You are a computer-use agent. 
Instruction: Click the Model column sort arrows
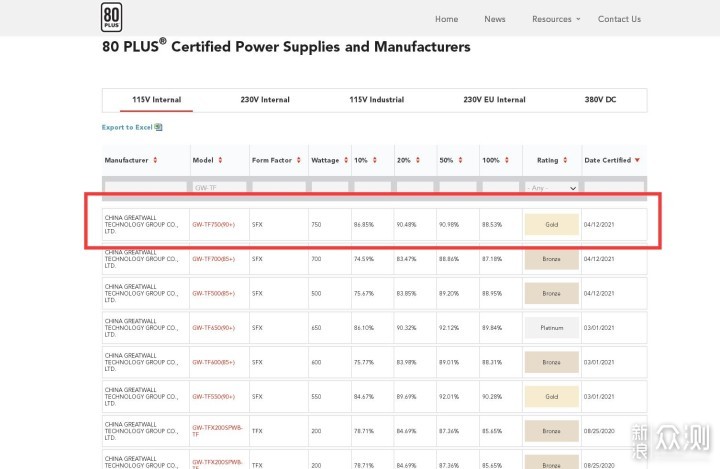coord(220,160)
